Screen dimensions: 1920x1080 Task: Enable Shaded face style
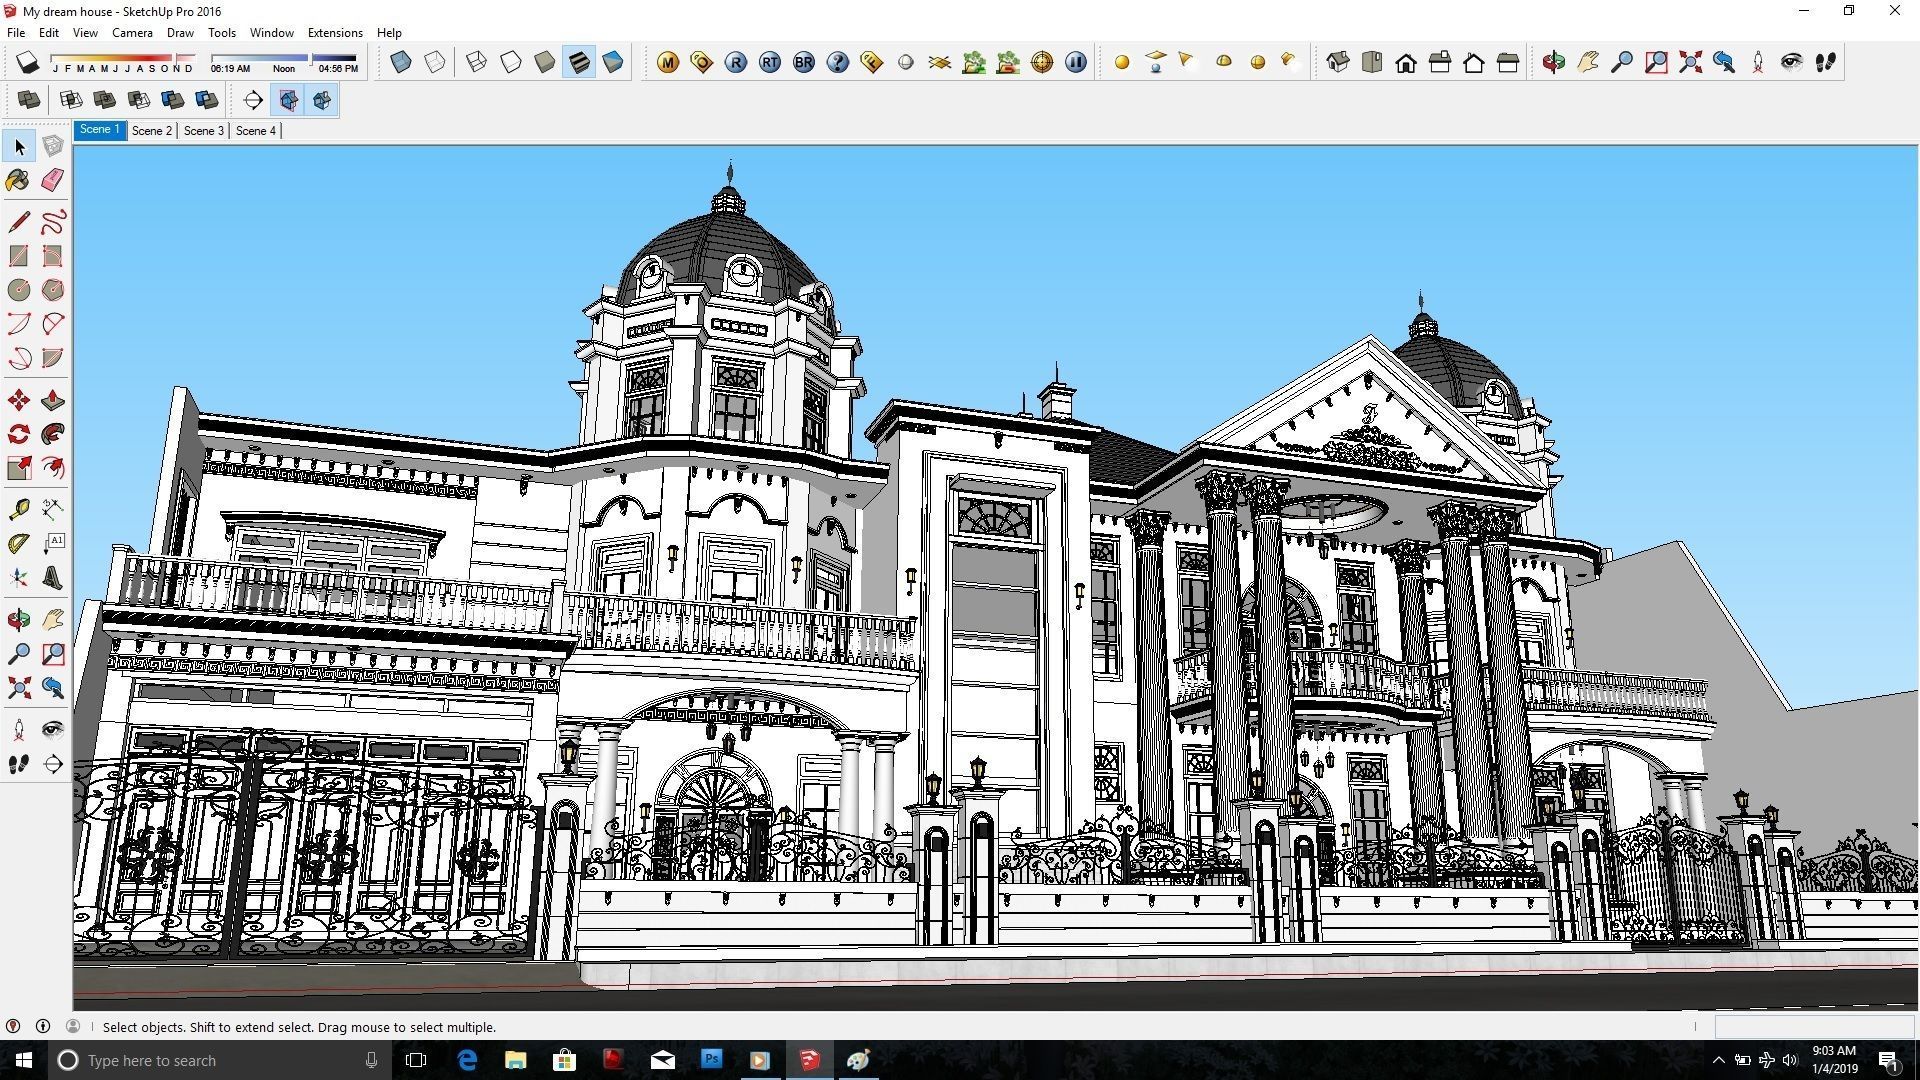[545, 62]
